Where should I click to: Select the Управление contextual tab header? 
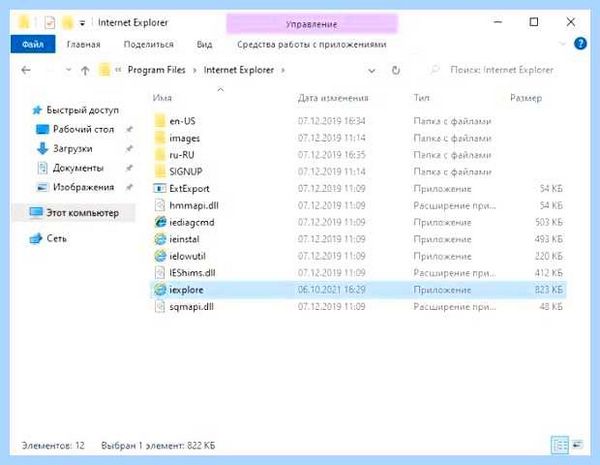pyautogui.click(x=311, y=24)
